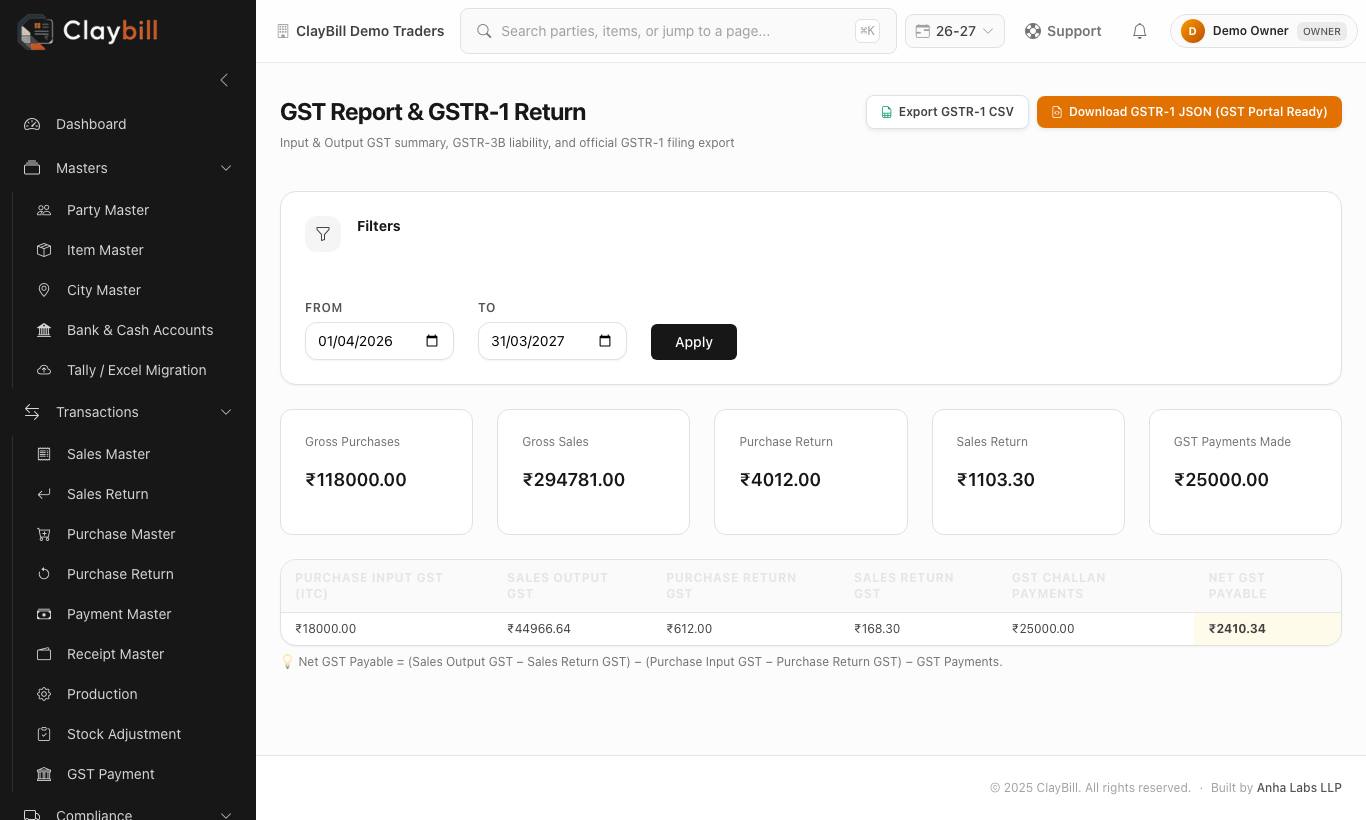Click the Tally / Excel Migration cloud icon
This screenshot has width=1366, height=820.
pos(44,370)
